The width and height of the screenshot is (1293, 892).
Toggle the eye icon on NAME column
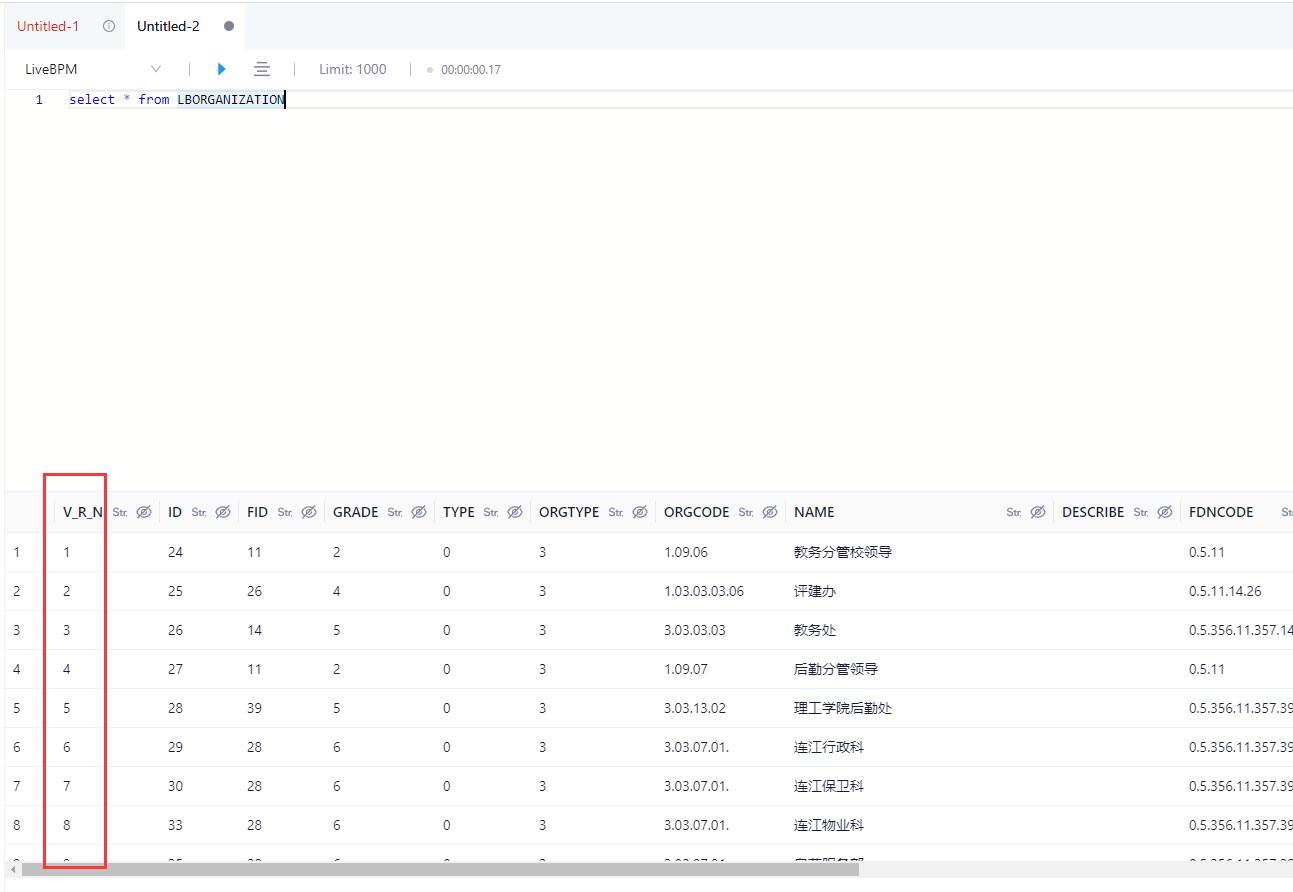1038,511
